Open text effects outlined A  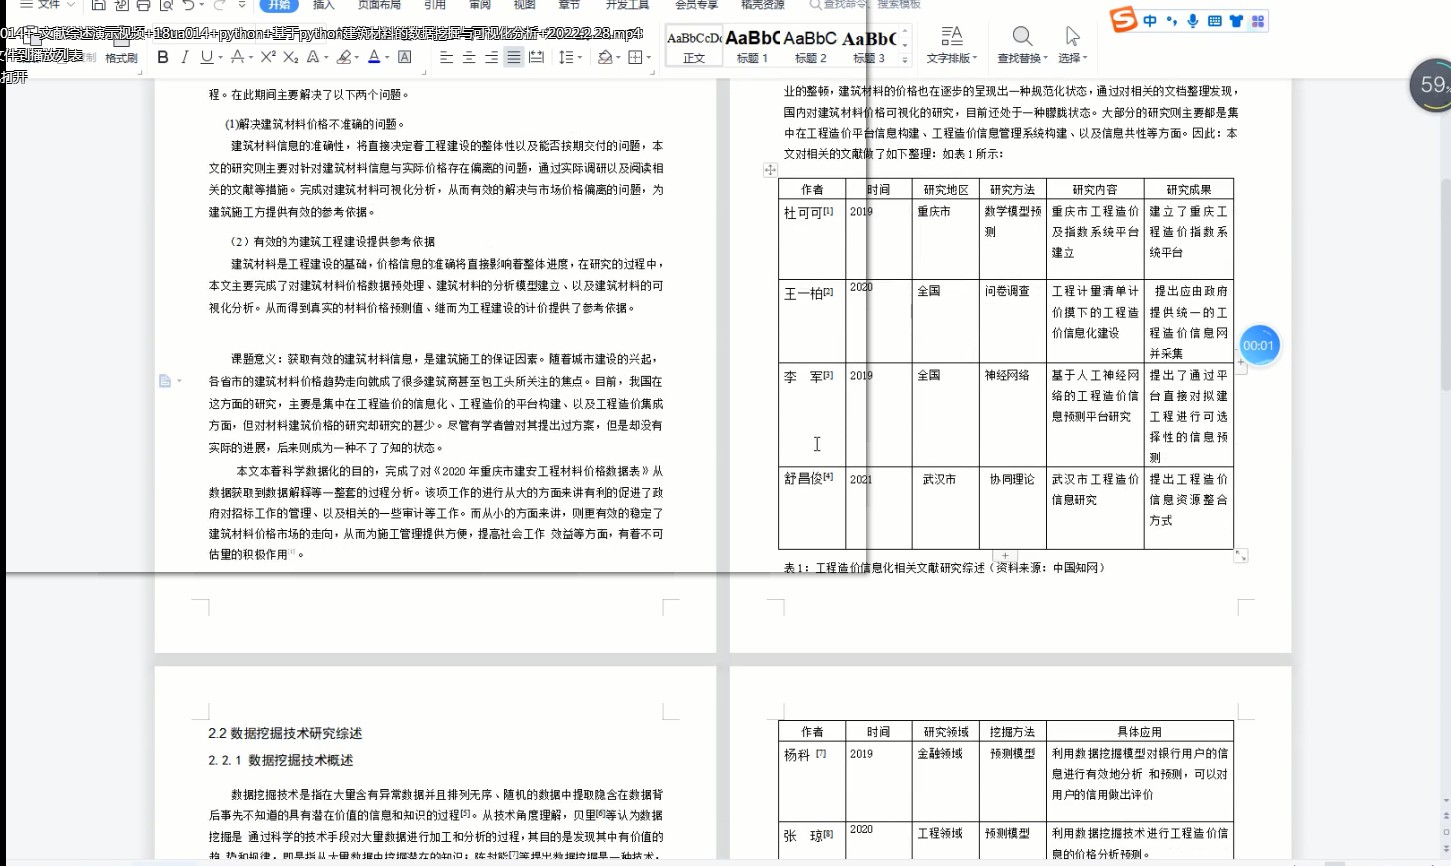click(313, 57)
